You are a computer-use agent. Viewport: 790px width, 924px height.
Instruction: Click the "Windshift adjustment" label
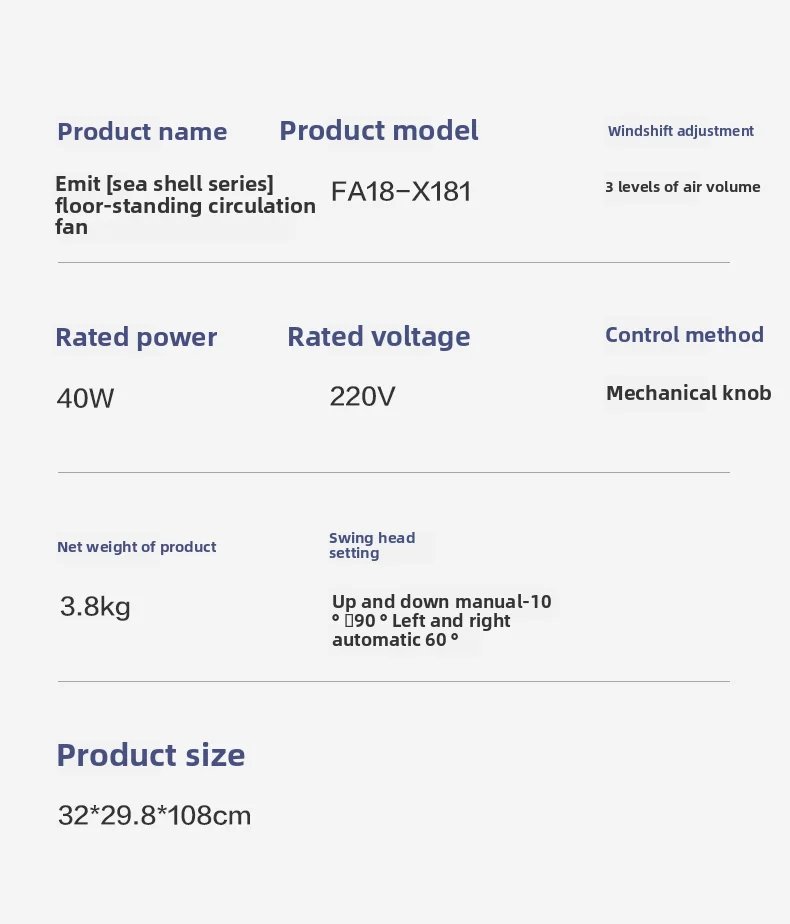point(680,131)
